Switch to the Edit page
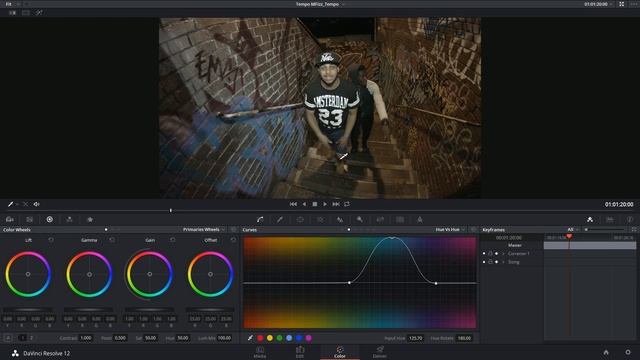 coord(300,352)
